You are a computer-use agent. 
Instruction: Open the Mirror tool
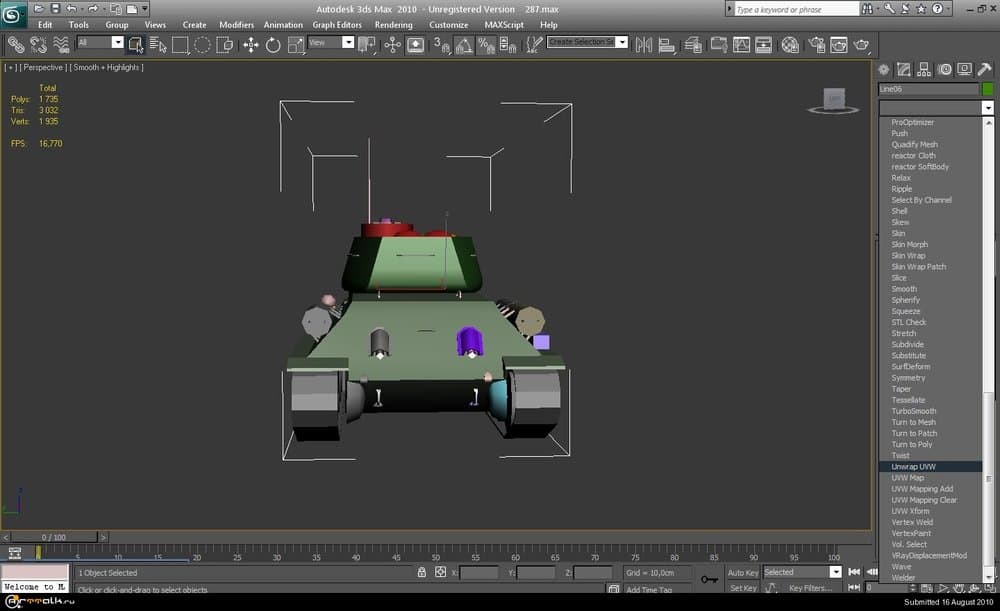643,45
